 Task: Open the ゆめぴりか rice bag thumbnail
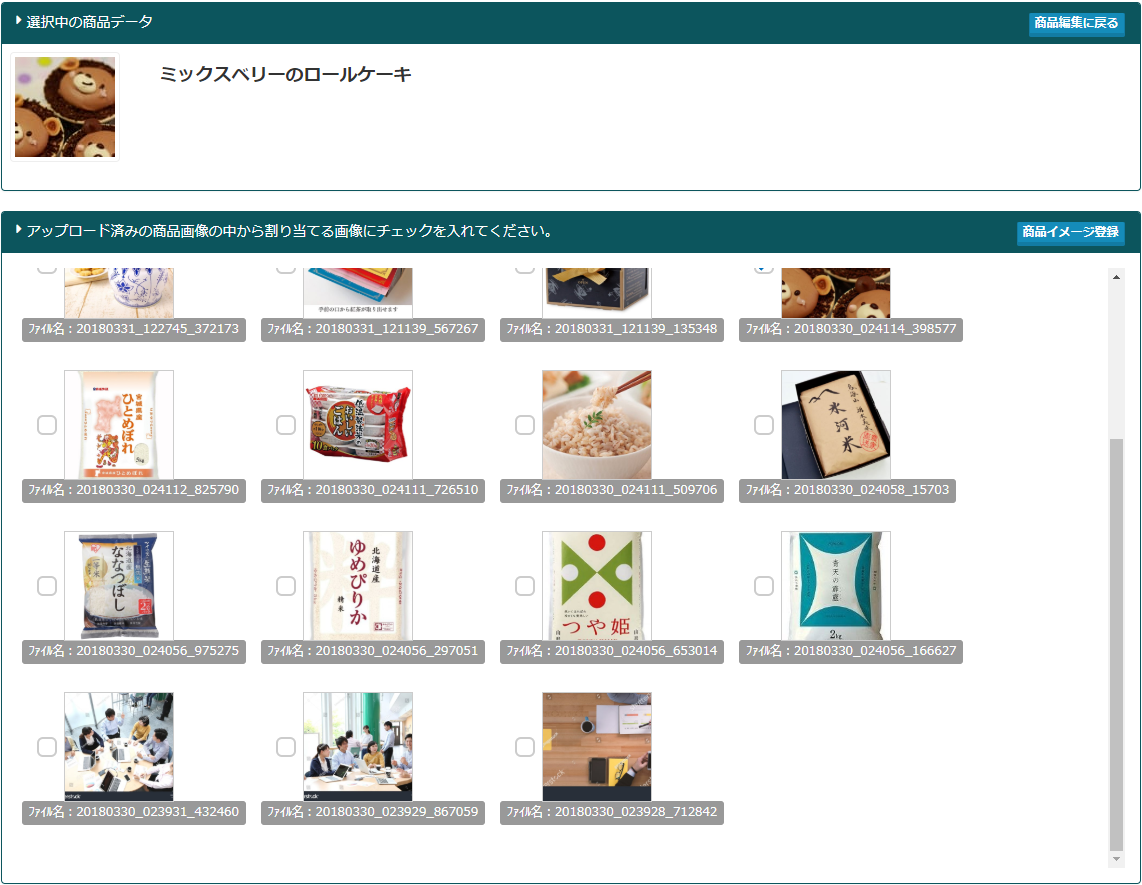point(358,586)
